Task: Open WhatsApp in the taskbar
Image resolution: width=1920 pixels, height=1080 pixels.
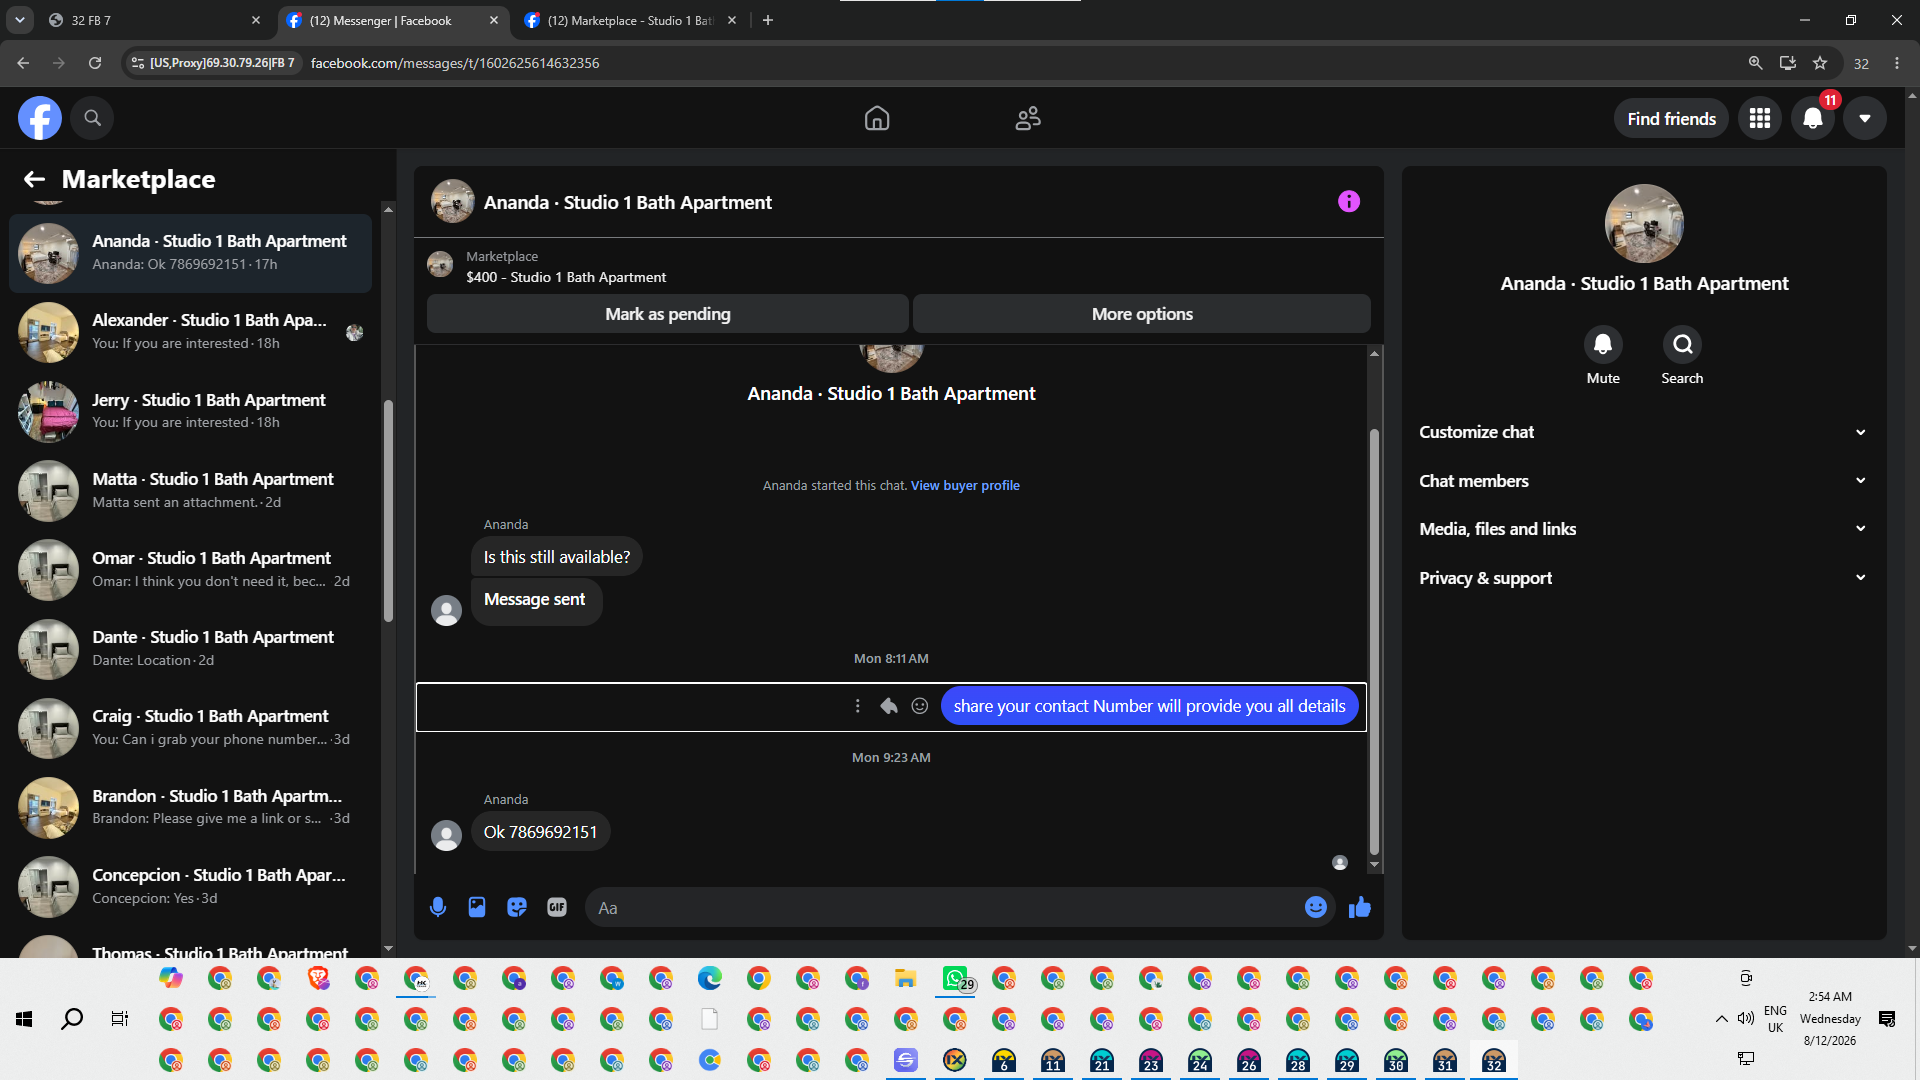Action: 955,979
